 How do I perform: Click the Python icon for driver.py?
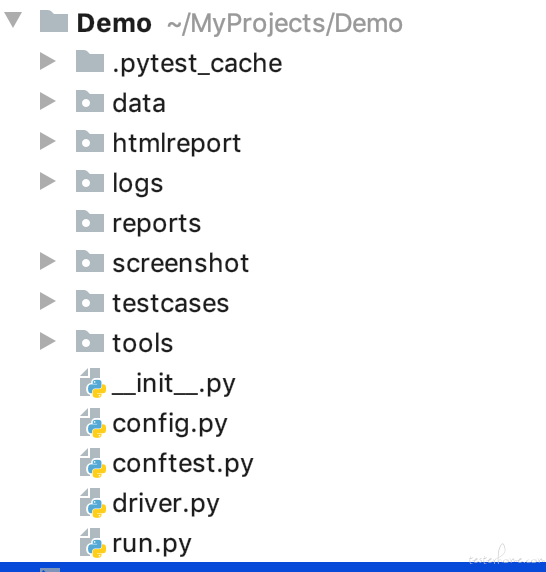click(93, 503)
